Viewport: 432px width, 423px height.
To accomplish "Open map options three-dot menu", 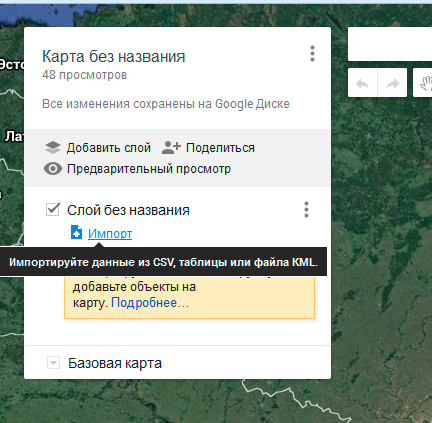I will [312, 54].
